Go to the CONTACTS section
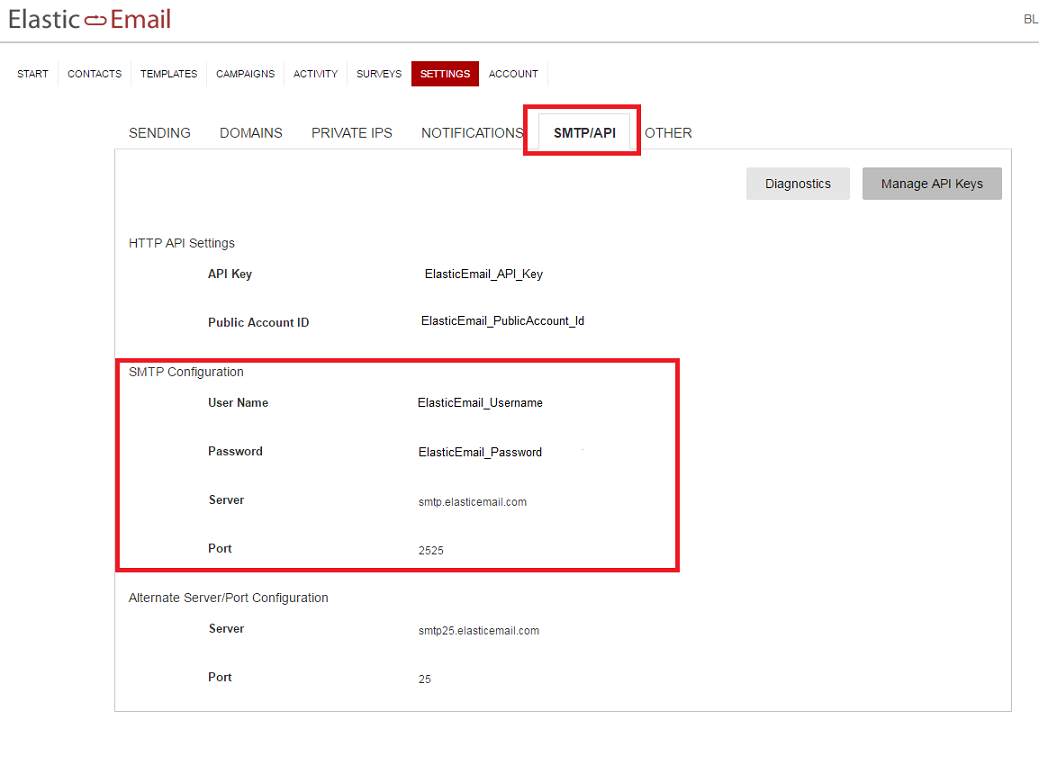The image size is (1039, 765). 94,73
